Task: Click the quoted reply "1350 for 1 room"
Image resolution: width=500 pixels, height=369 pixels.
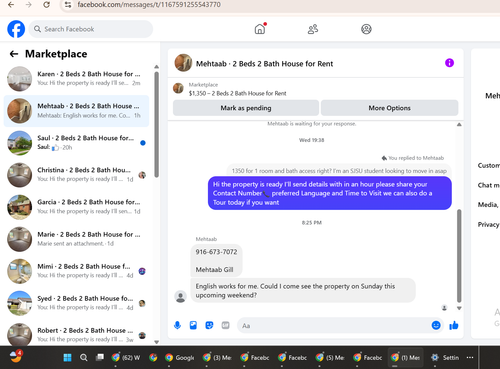Action: 339,170
